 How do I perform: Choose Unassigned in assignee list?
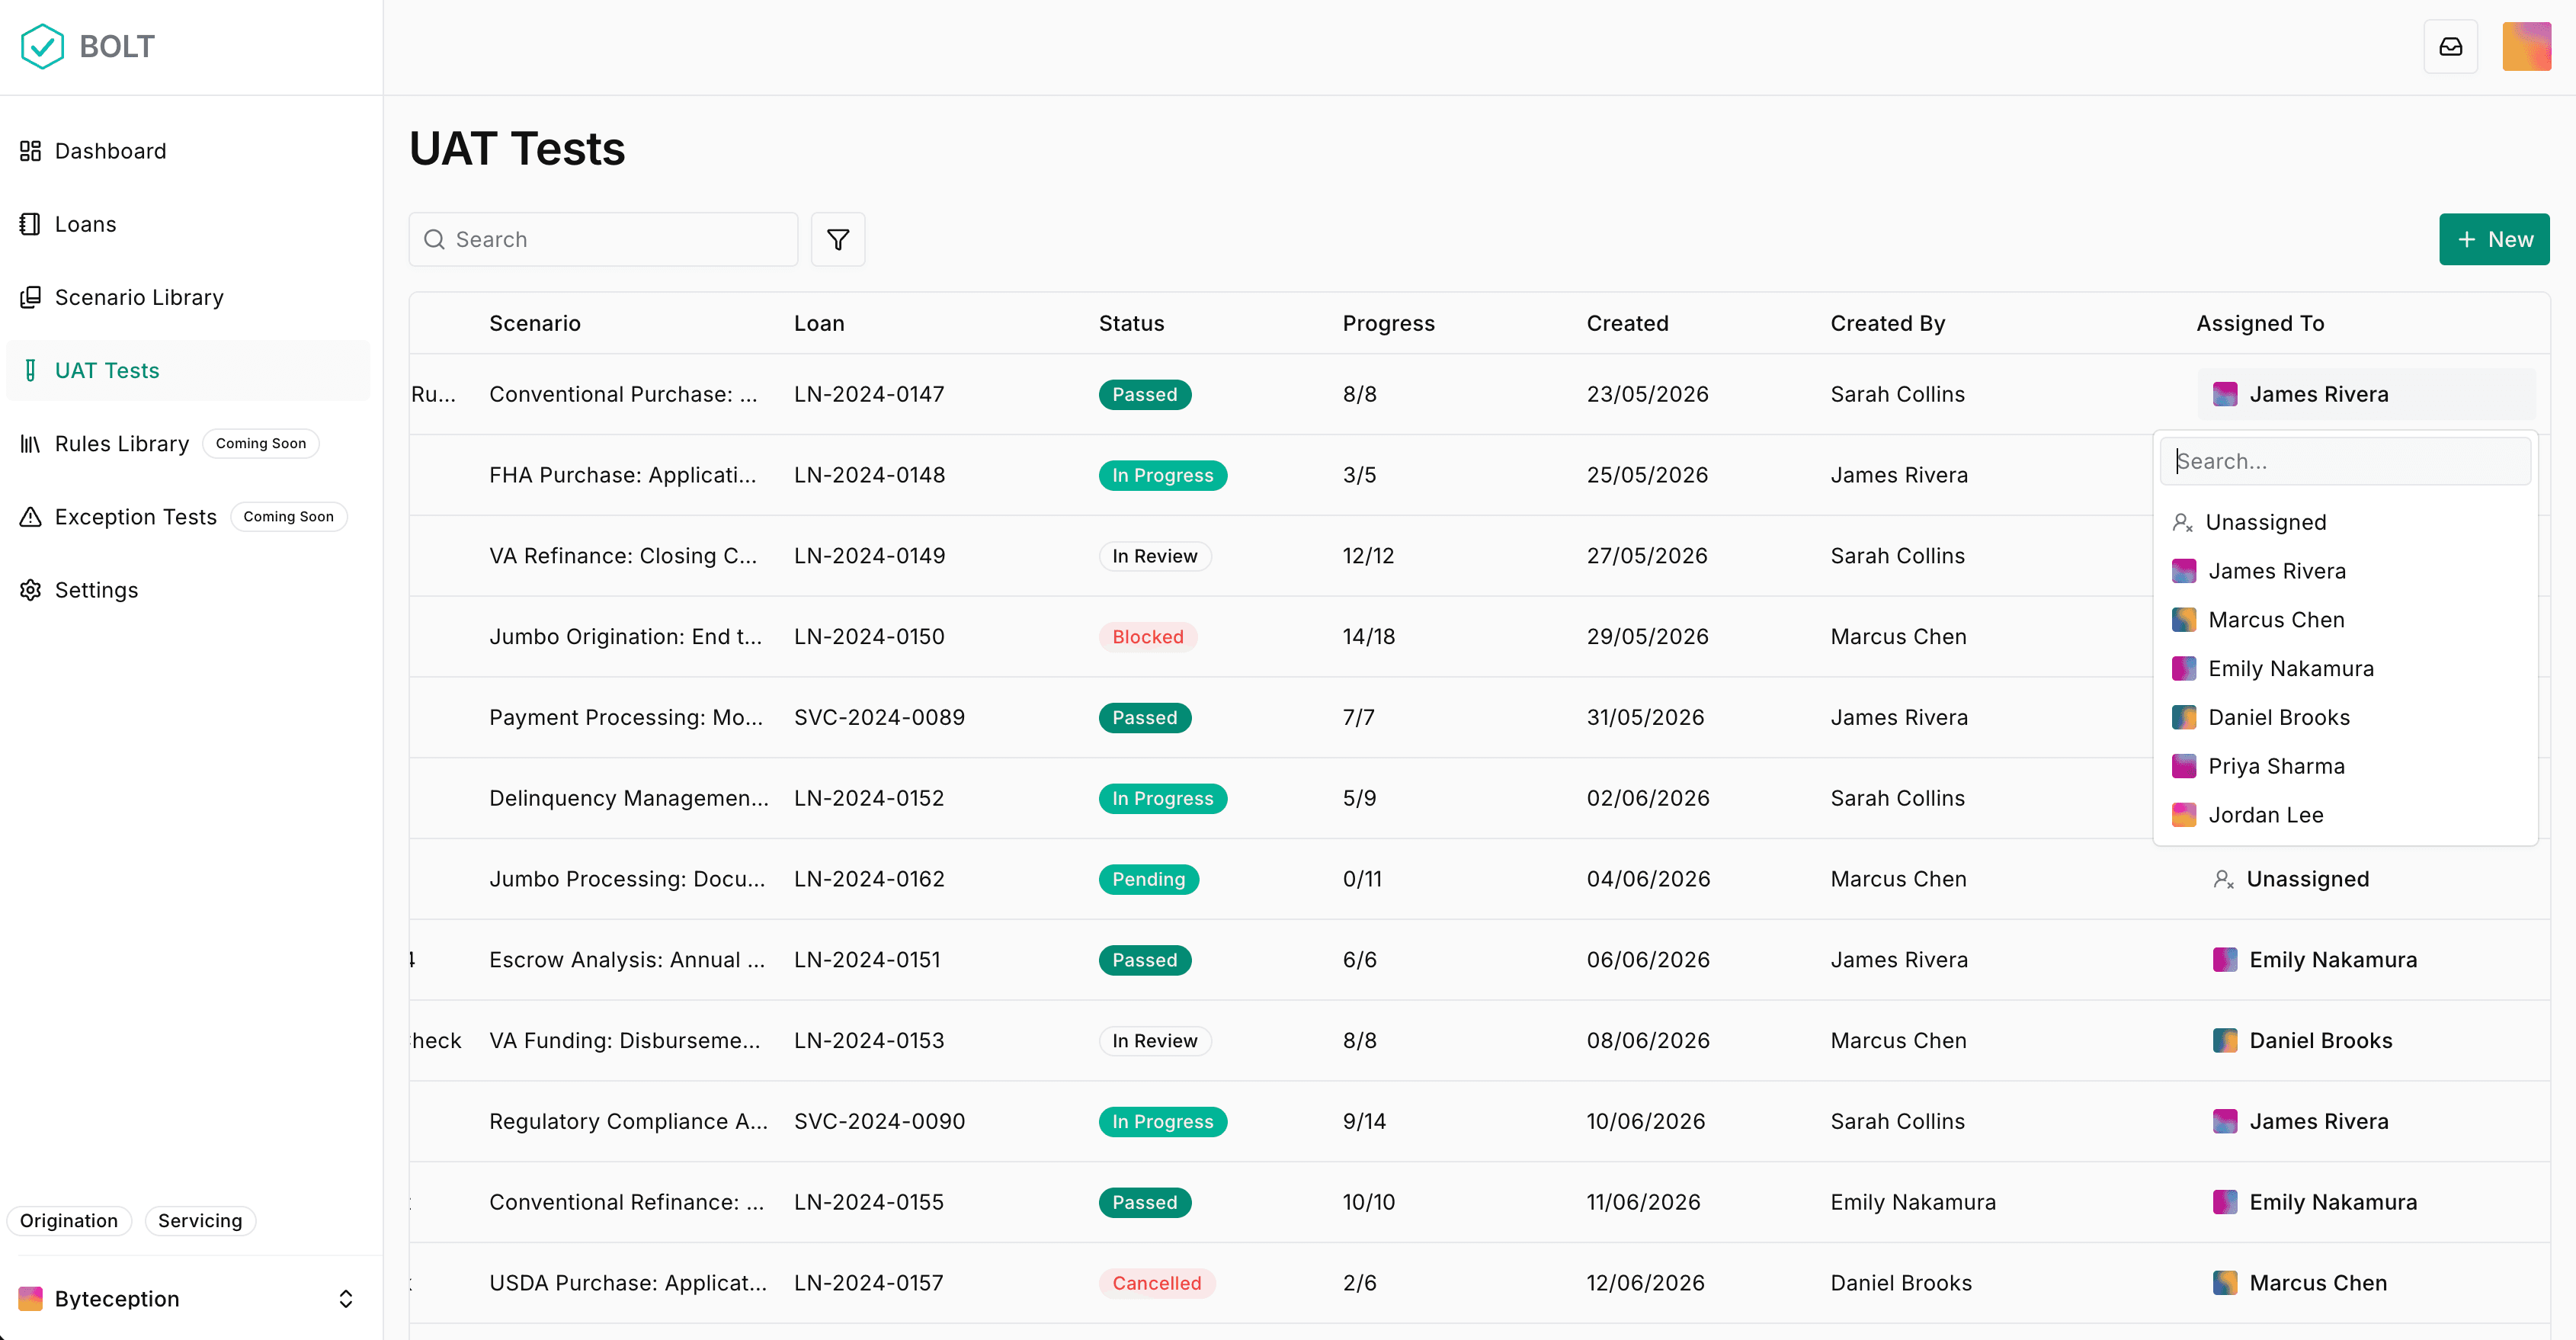[2345, 522]
